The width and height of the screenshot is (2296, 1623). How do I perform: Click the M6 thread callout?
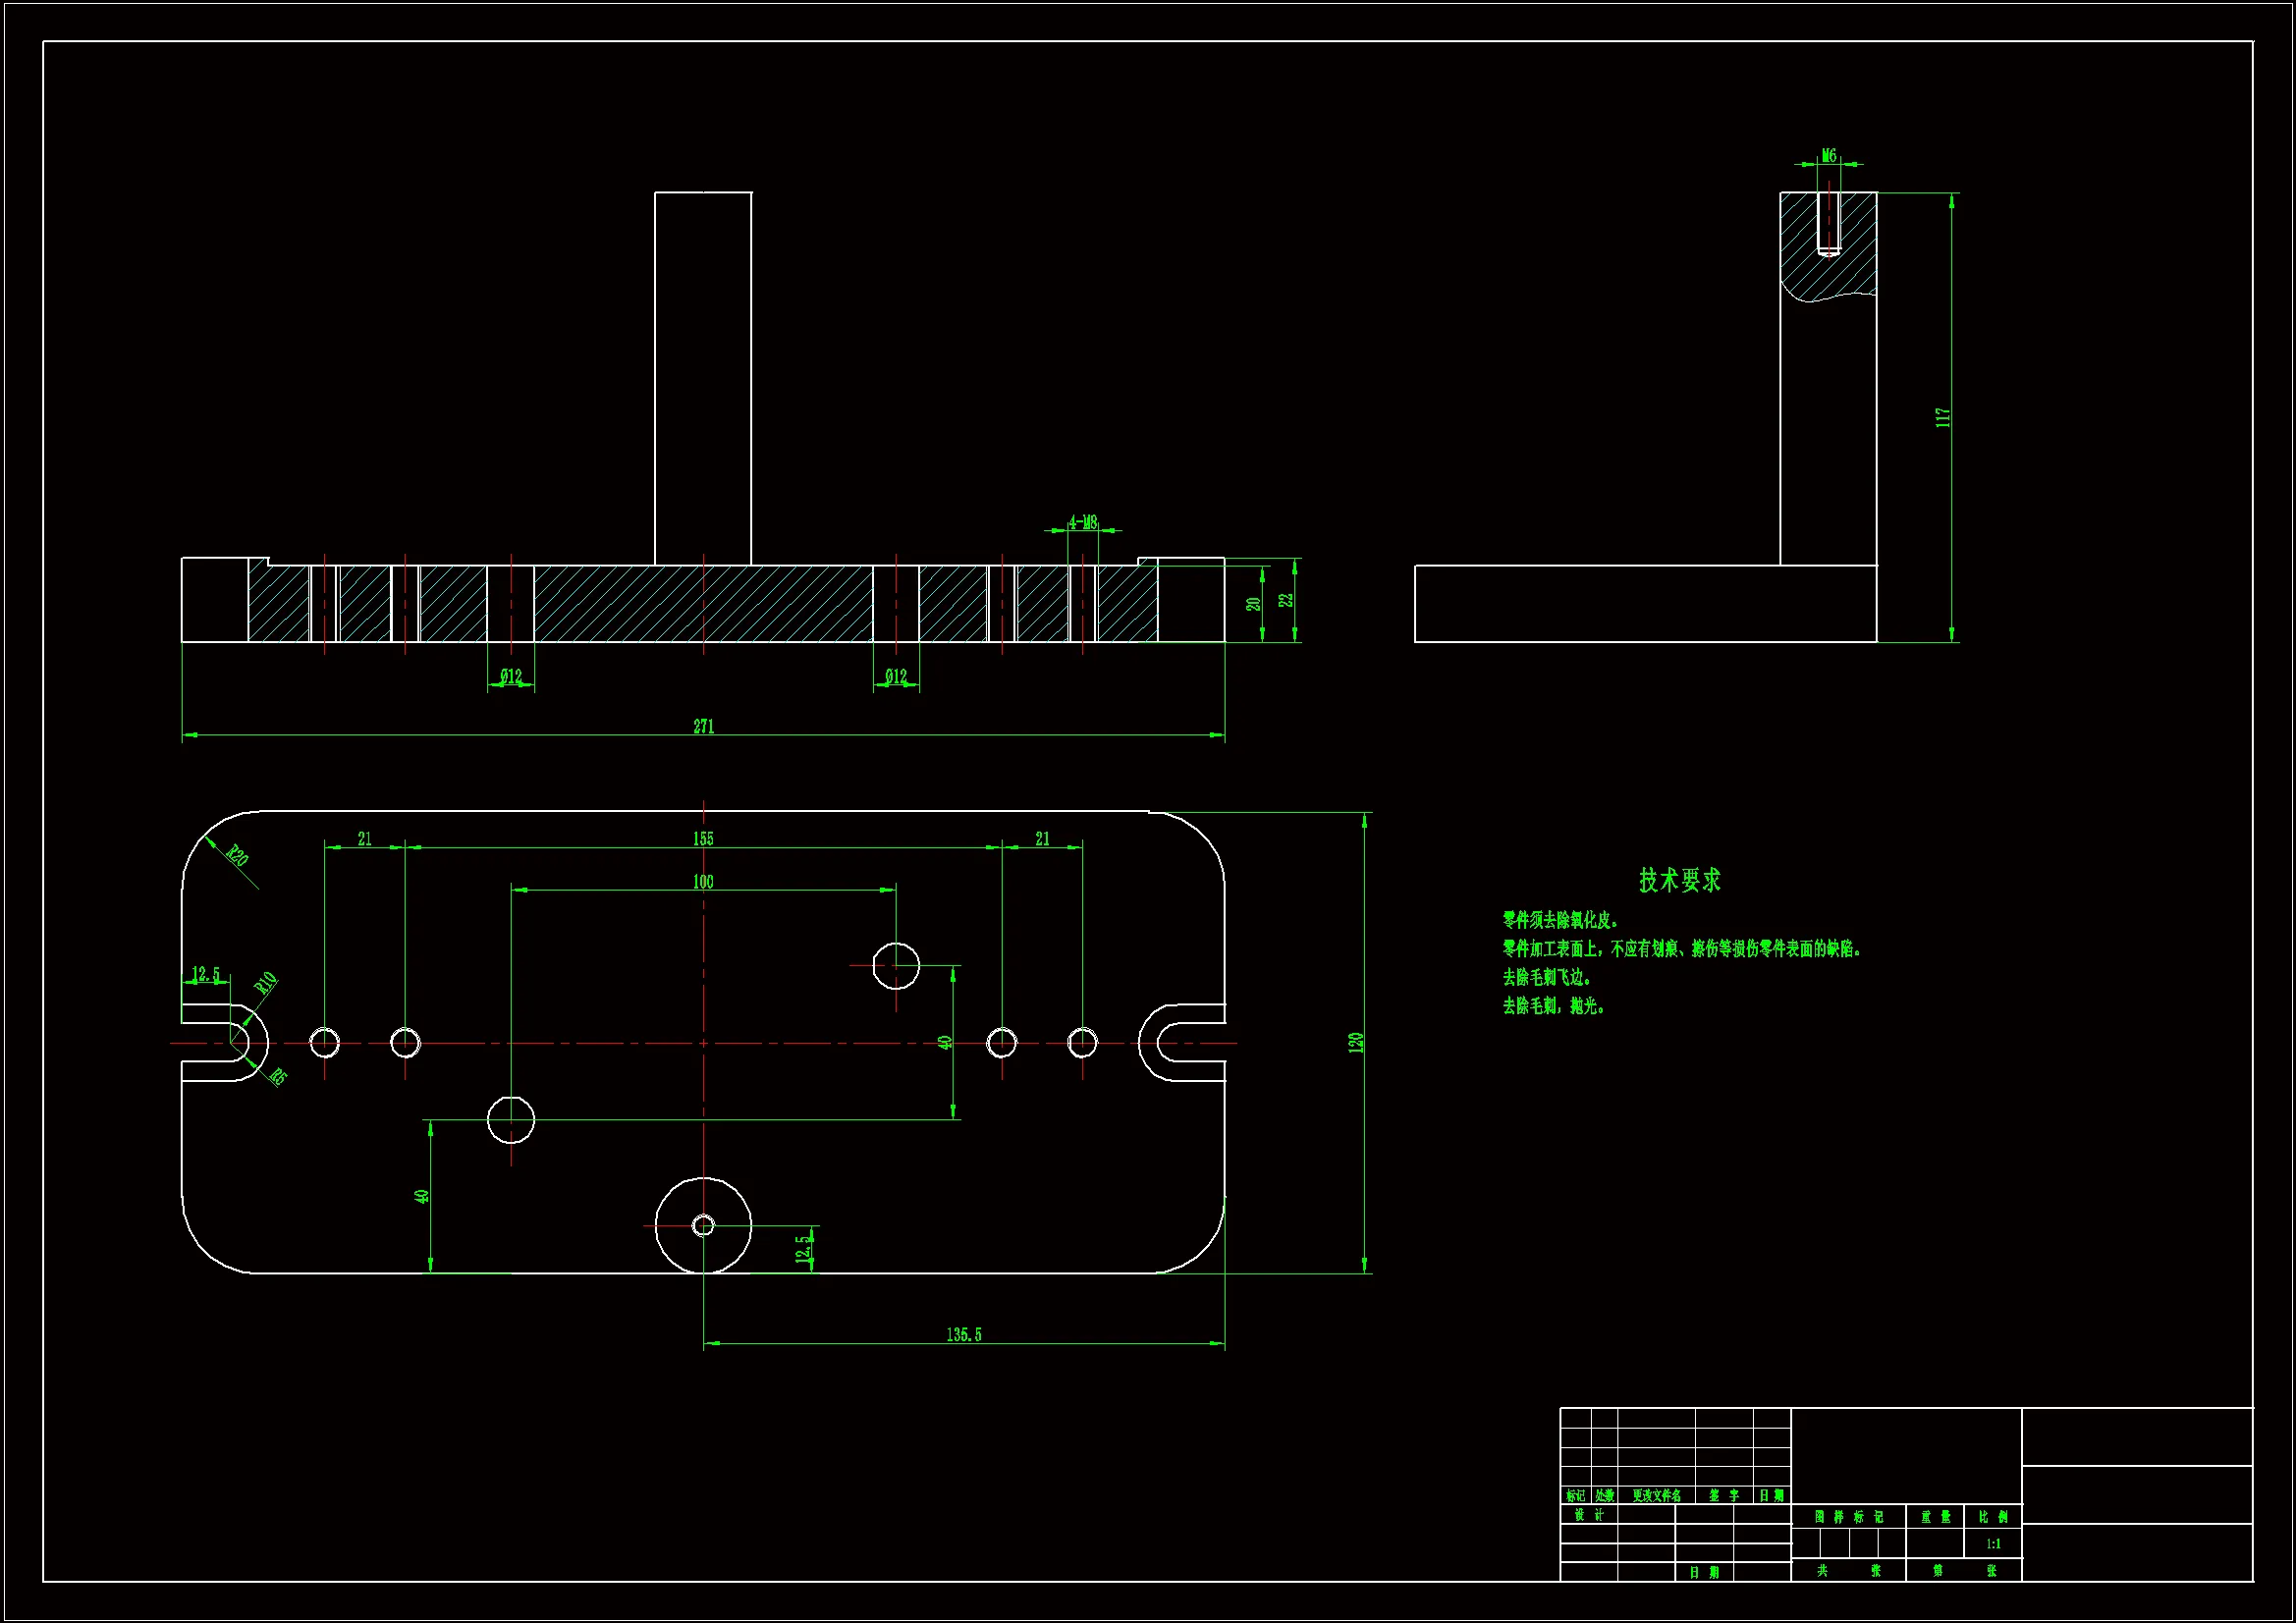coord(1828,155)
